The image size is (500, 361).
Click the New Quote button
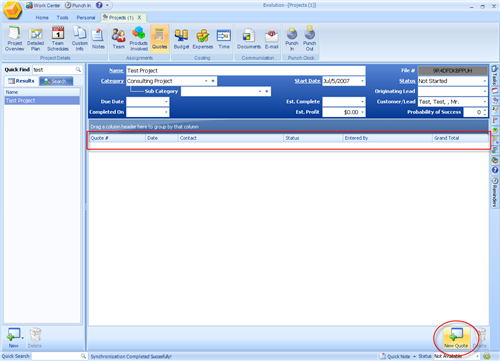(x=456, y=337)
